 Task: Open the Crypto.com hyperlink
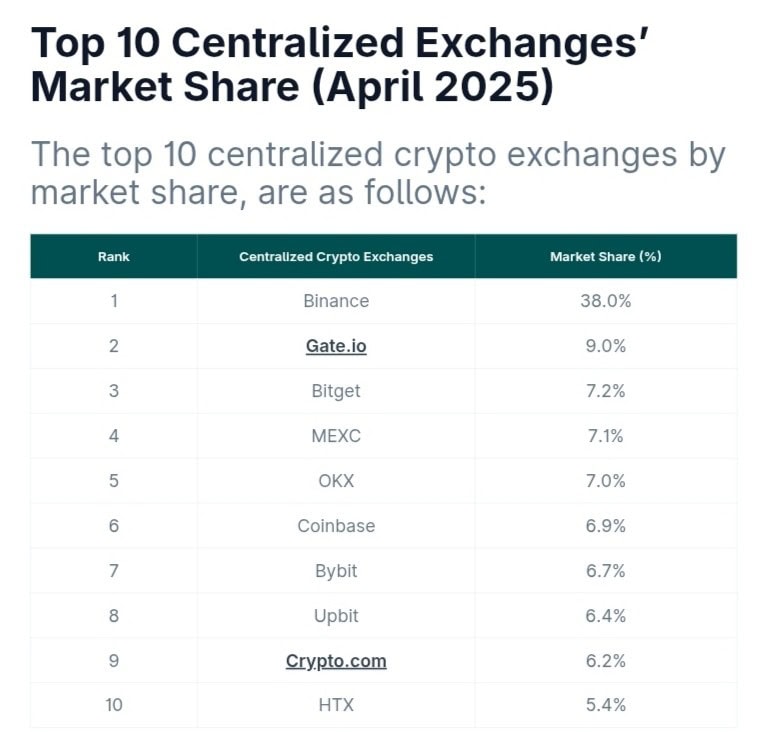[336, 661]
